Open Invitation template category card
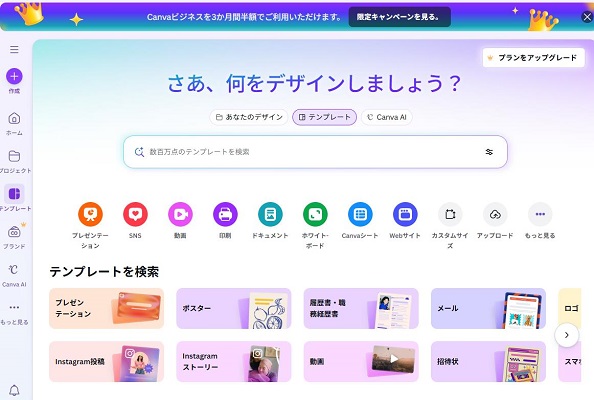The height and width of the screenshot is (400, 594). point(488,361)
